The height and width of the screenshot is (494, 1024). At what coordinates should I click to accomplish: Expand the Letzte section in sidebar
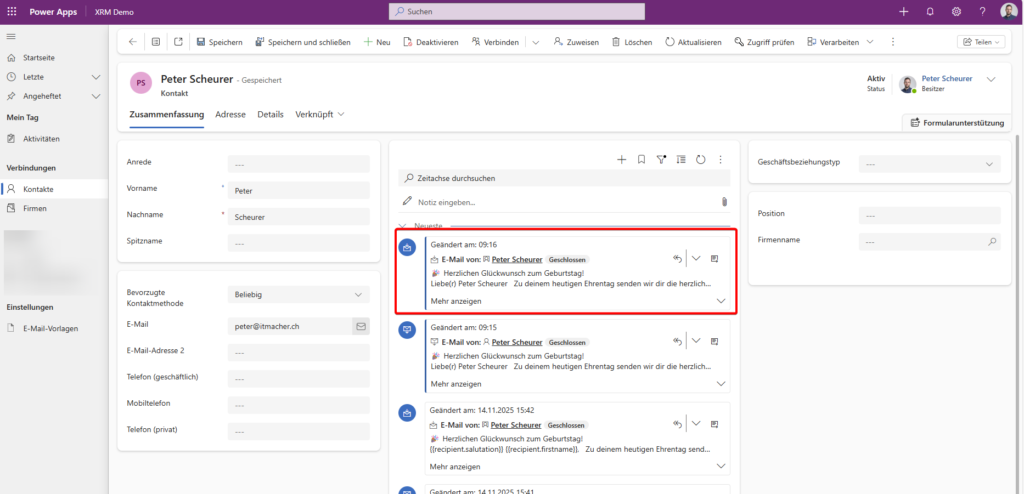[96, 77]
